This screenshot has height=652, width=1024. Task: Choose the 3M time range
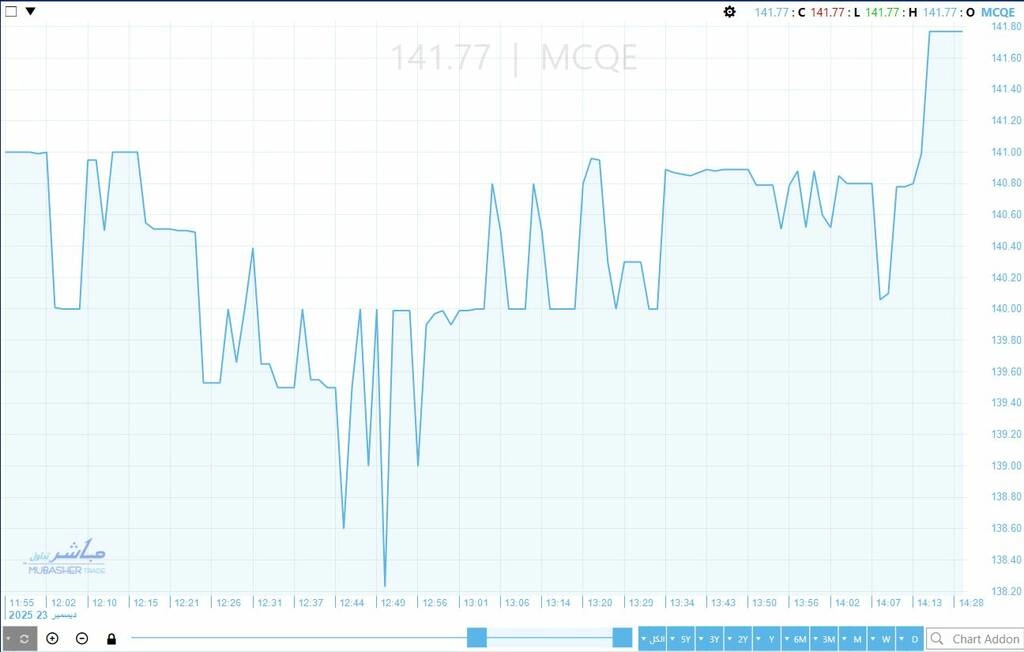pyautogui.click(x=825, y=639)
